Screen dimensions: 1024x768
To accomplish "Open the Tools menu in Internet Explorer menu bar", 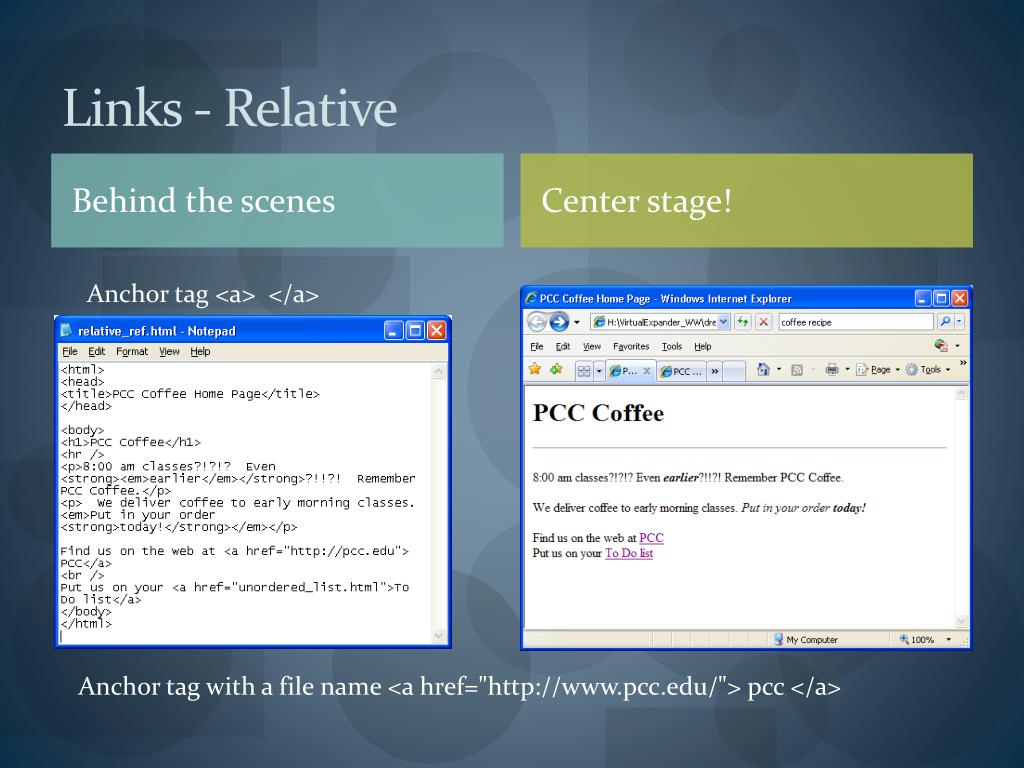I will coord(671,347).
